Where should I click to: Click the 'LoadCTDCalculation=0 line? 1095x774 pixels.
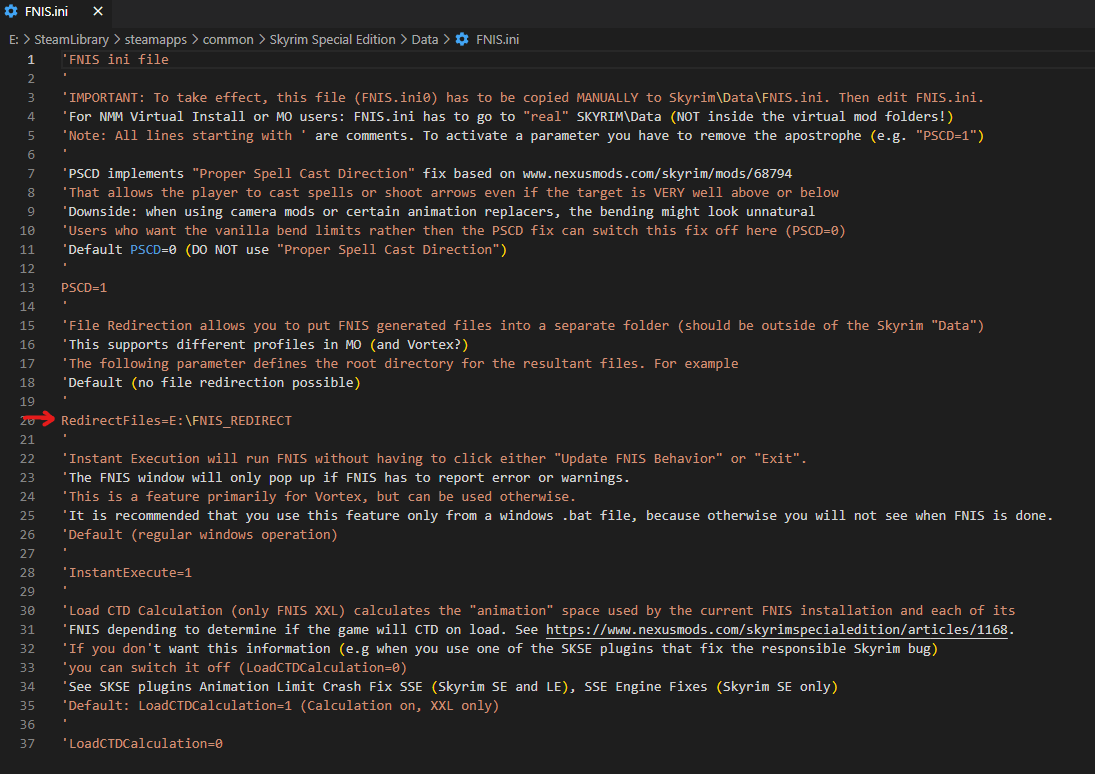coord(142,744)
